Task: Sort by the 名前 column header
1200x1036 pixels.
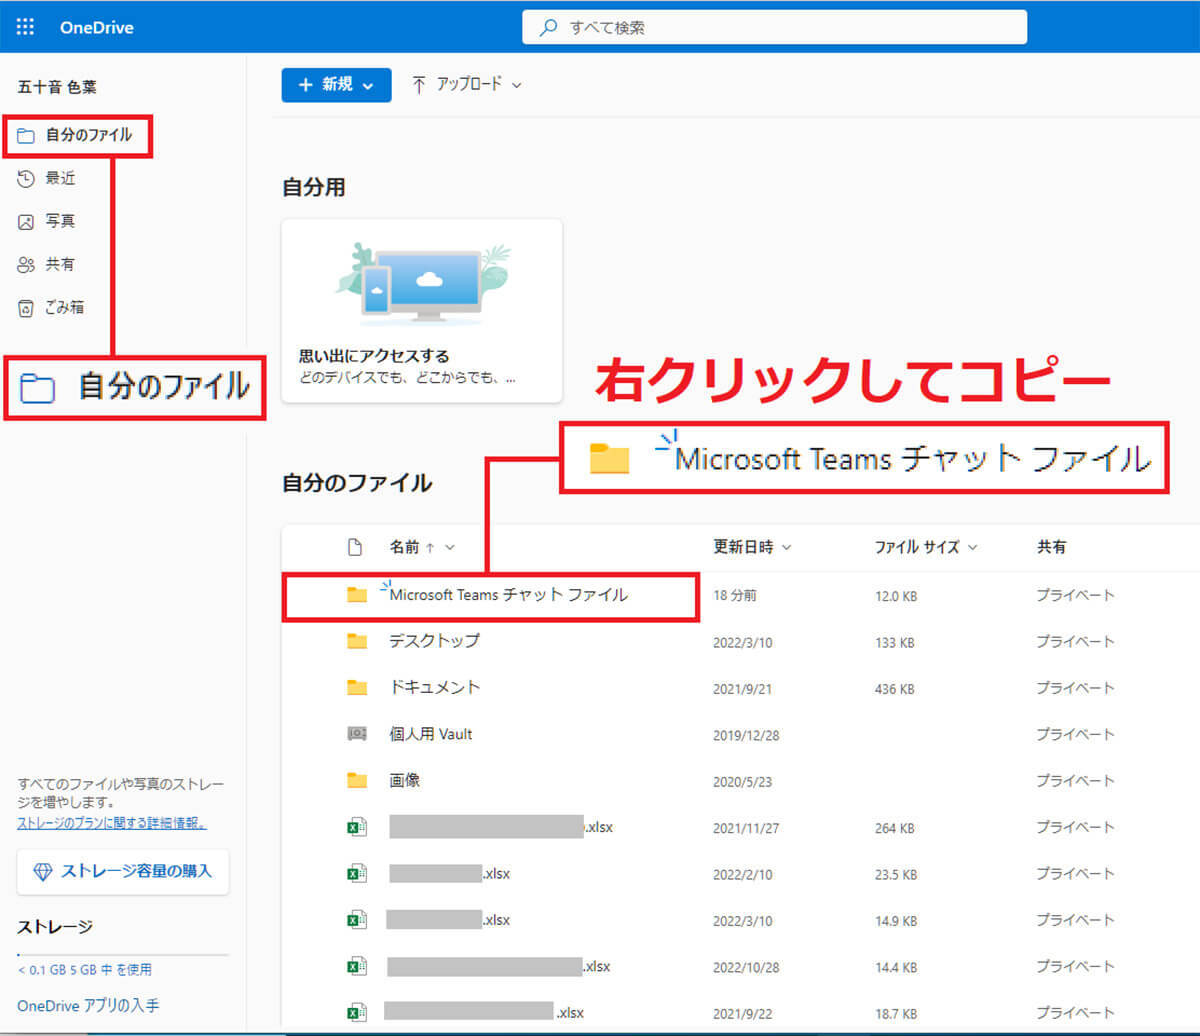Action: [x=422, y=547]
